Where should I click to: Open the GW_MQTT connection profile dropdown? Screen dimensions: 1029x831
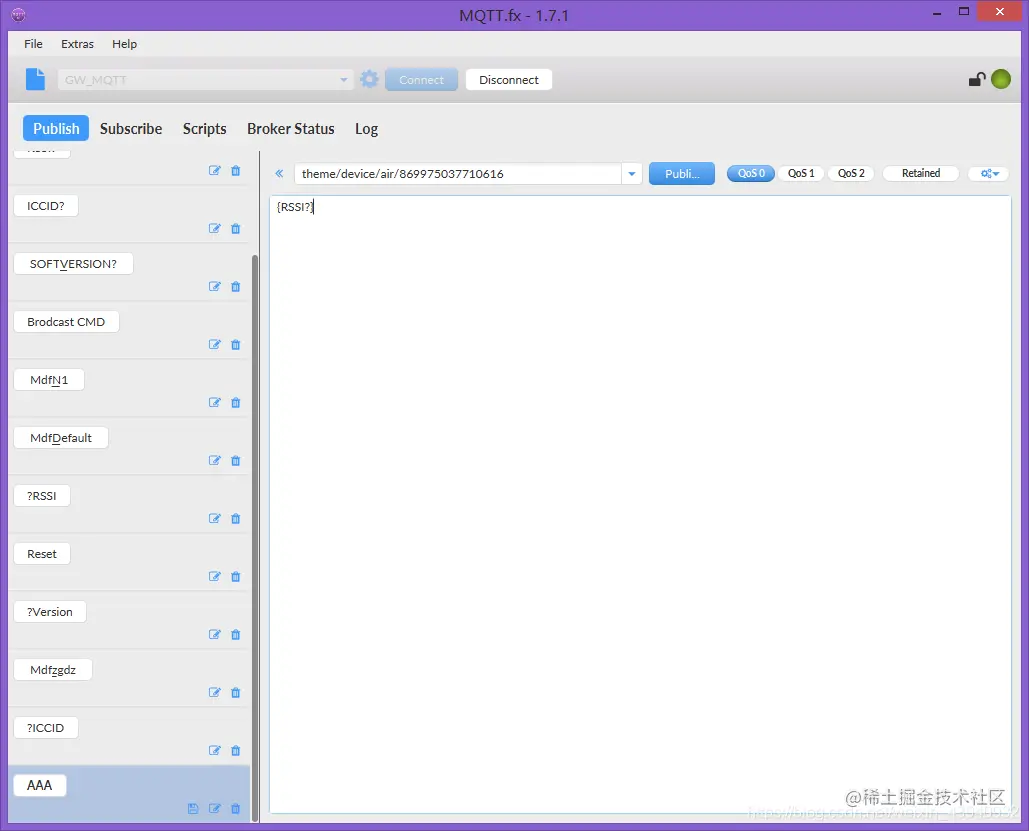point(205,79)
